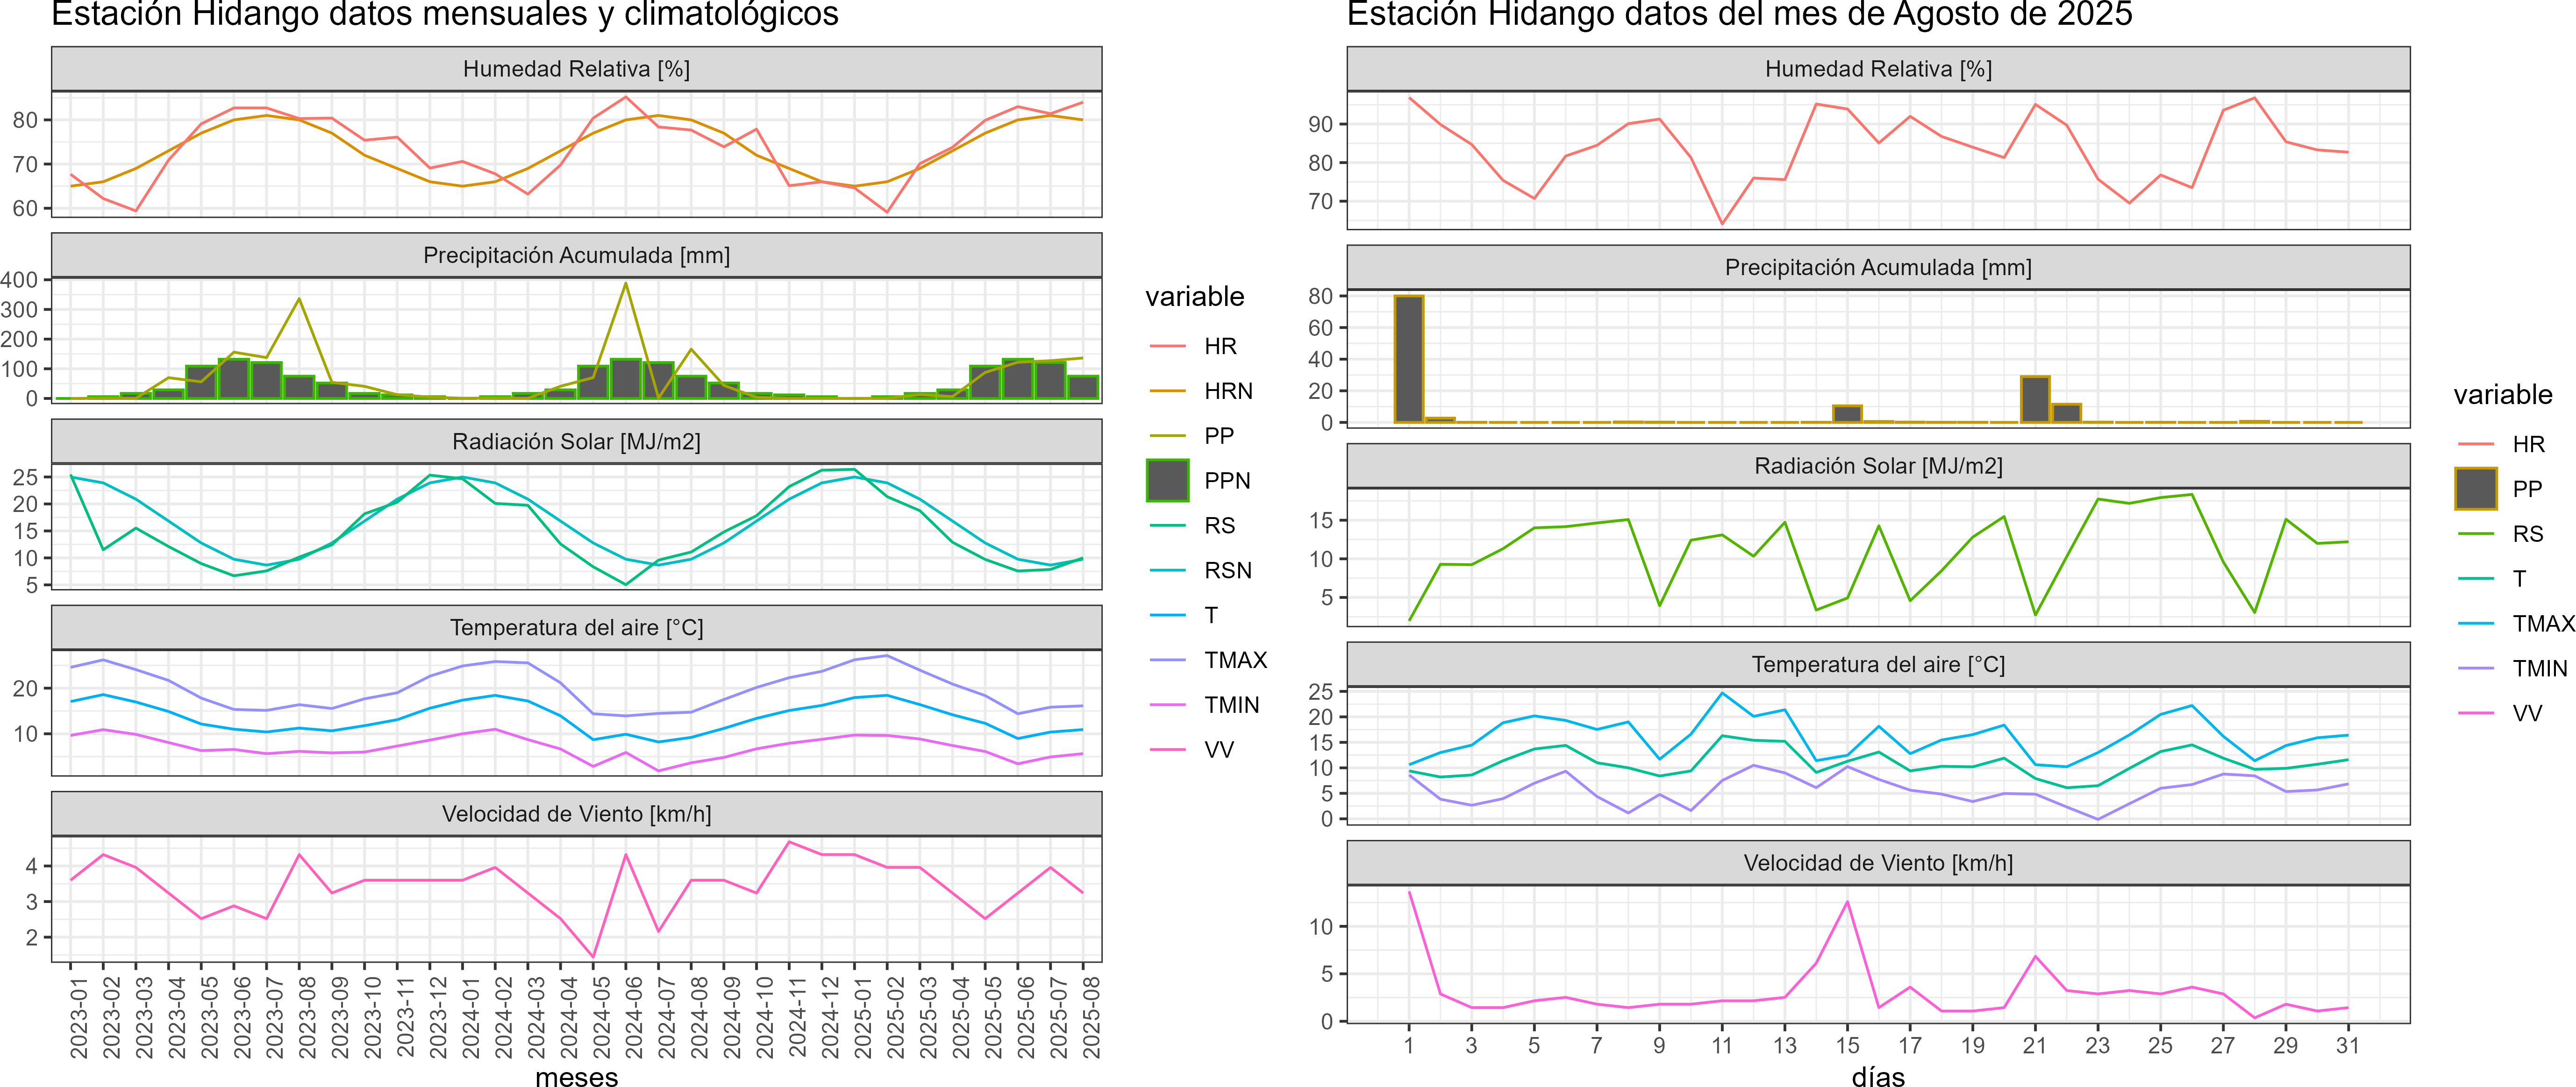Image resolution: width=2576 pixels, height=1087 pixels.
Task: Click the PPN gray legend box
Action: tap(1167, 480)
